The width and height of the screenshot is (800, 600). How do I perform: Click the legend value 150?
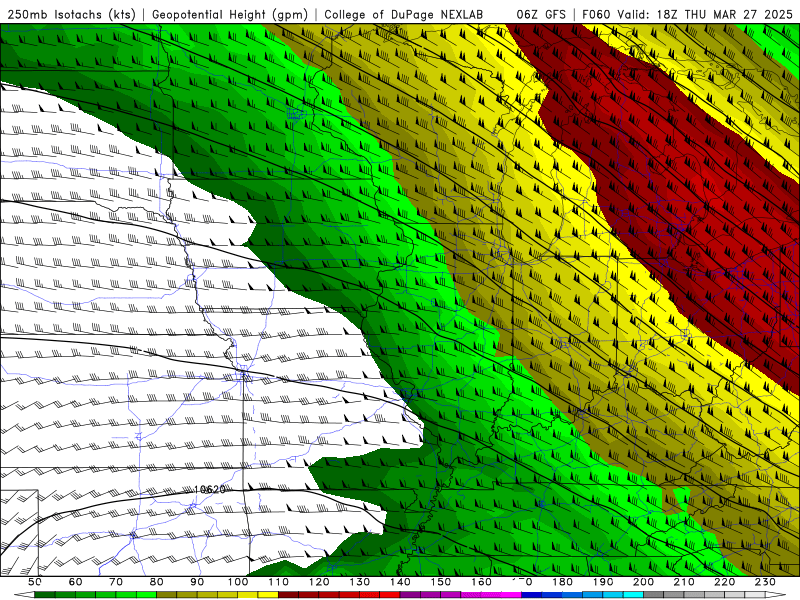441,582
